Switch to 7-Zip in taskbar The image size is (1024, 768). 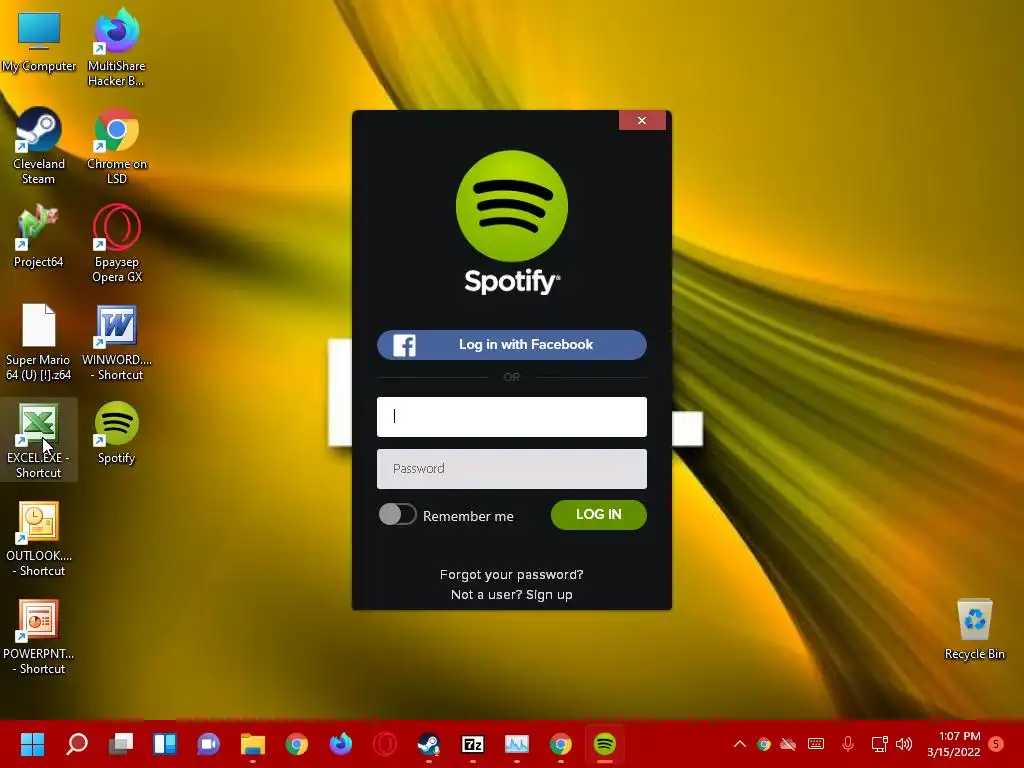(x=473, y=744)
